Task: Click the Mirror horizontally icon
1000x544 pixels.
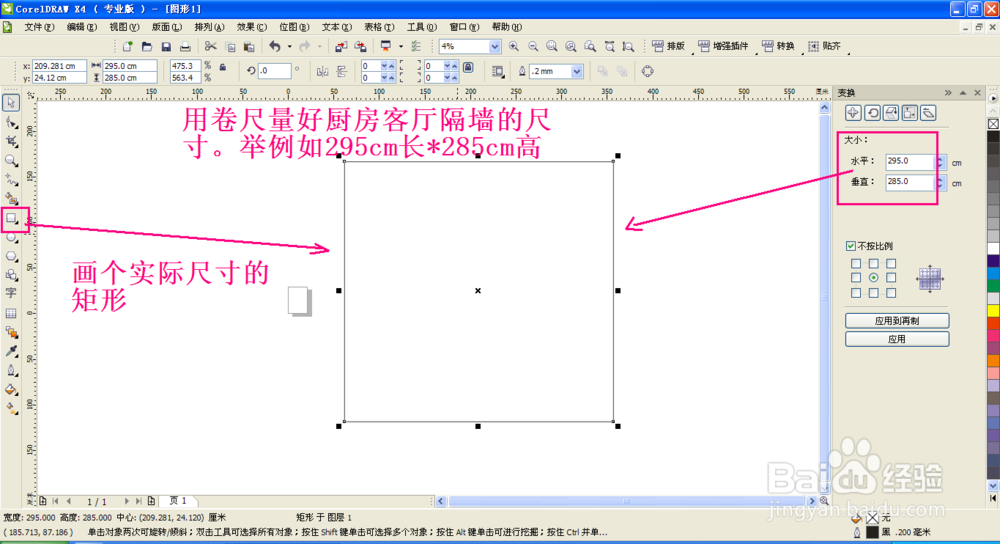Action: pyautogui.click(x=322, y=71)
